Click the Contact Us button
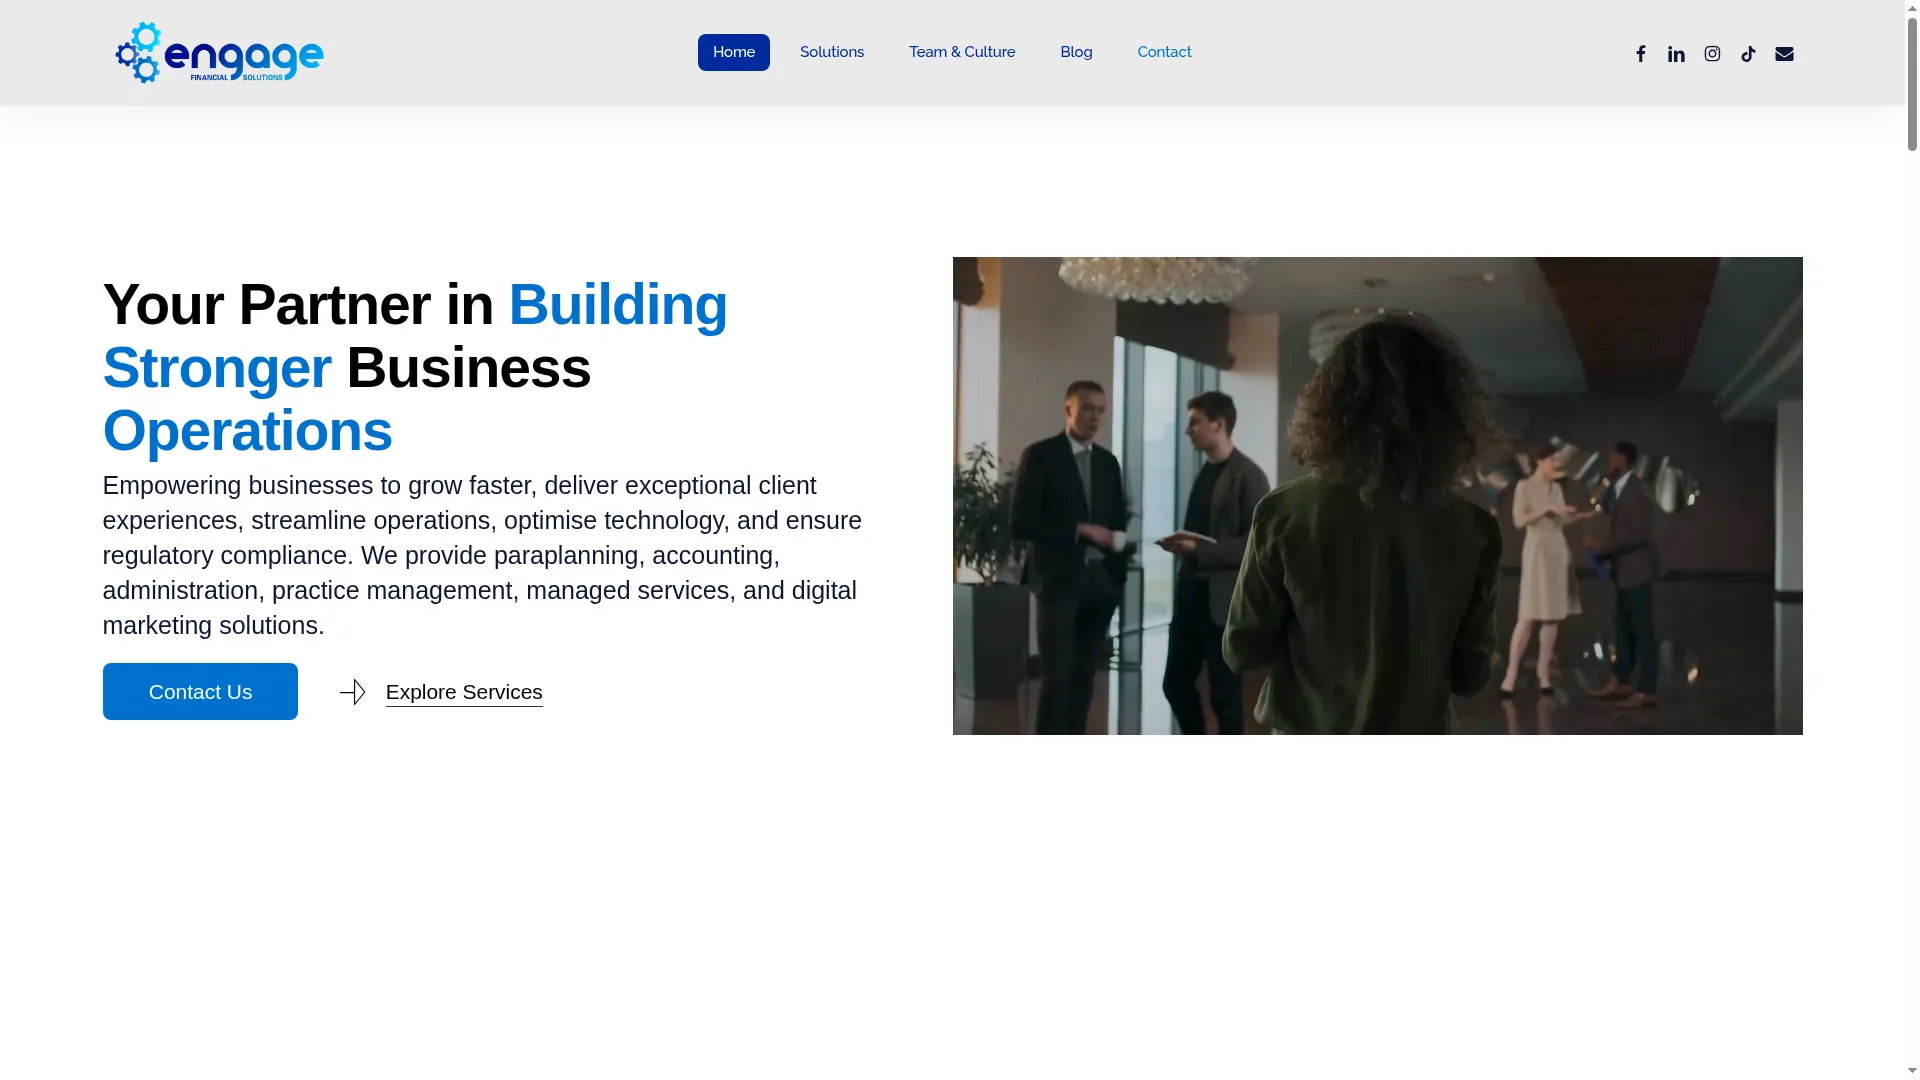Image resolution: width=1920 pixels, height=1080 pixels. click(x=200, y=691)
